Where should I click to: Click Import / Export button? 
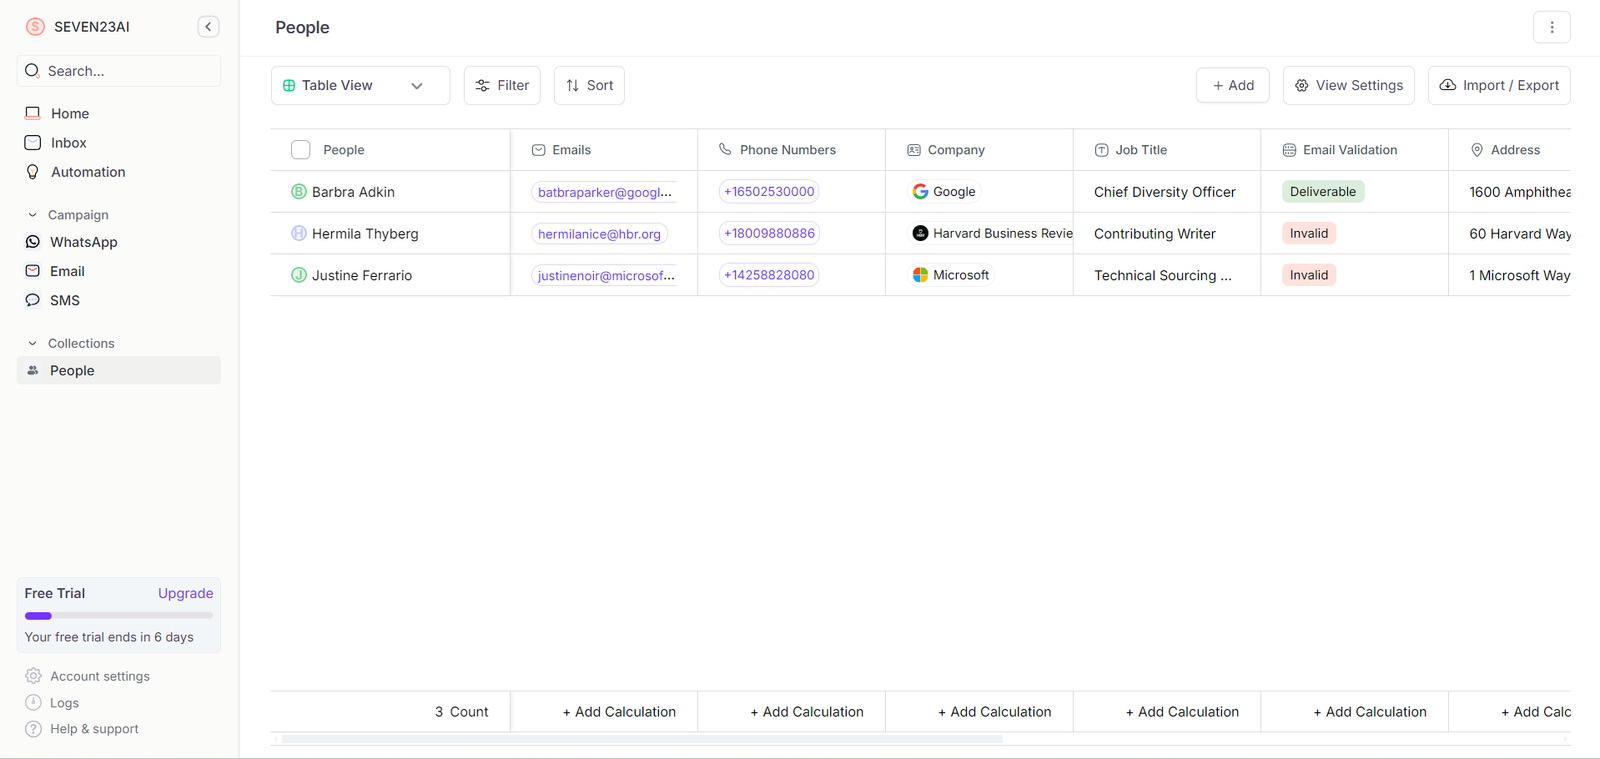pos(1499,85)
